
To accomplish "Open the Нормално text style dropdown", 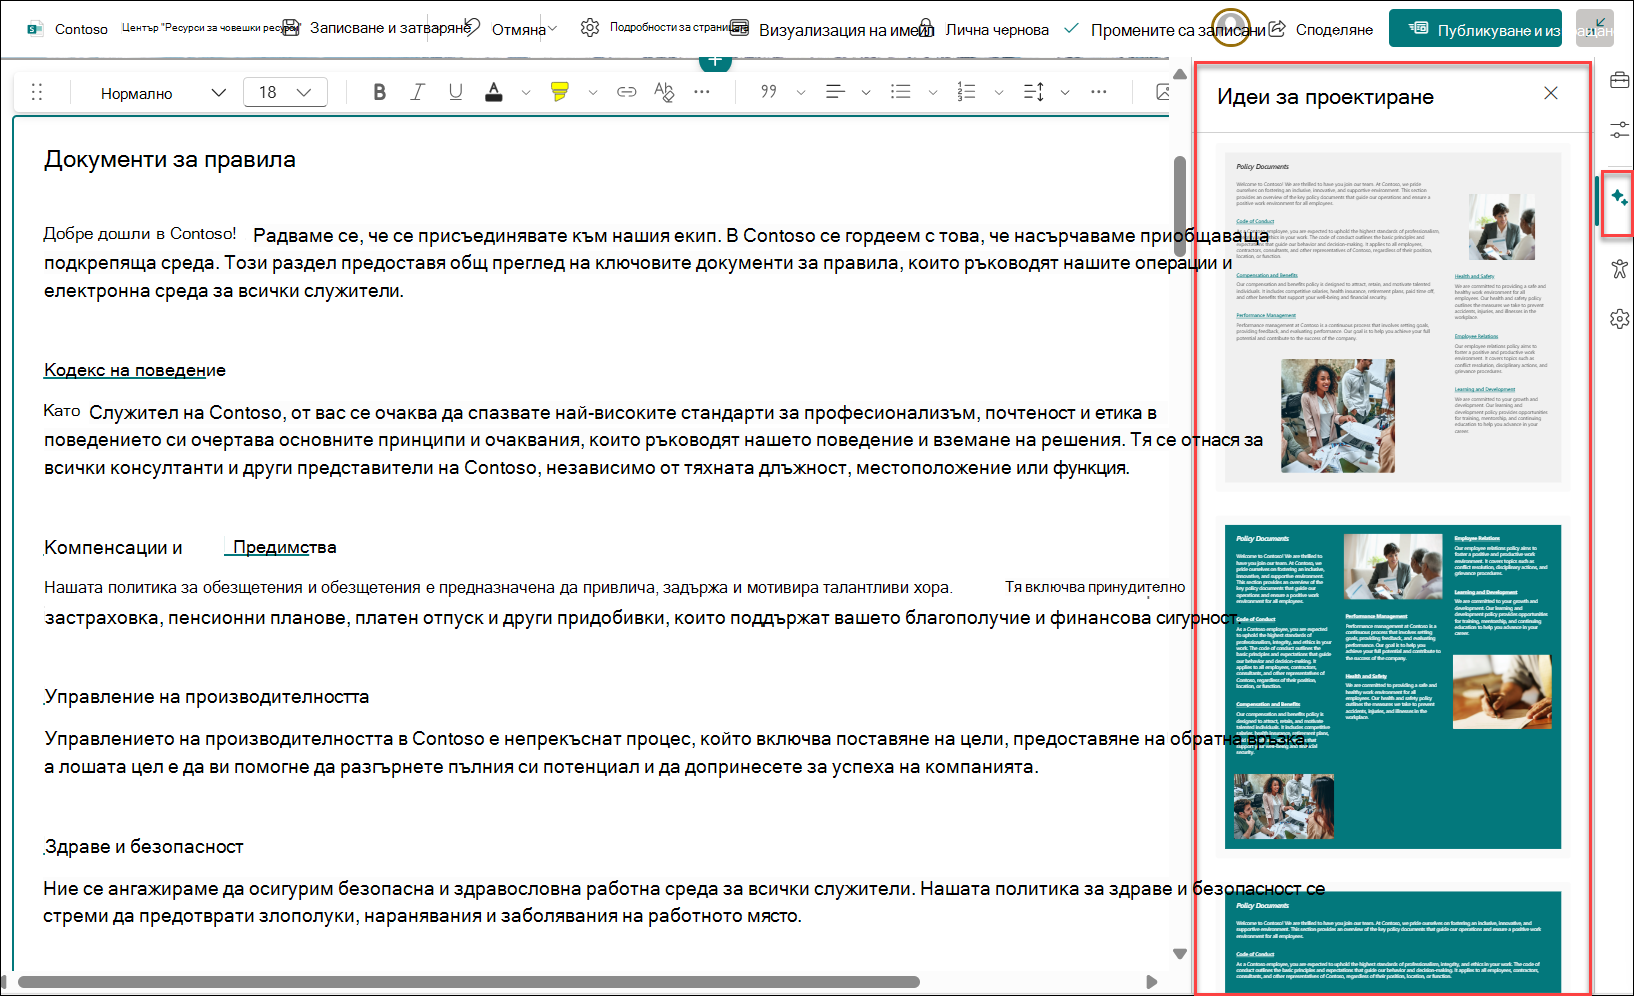I will [163, 93].
